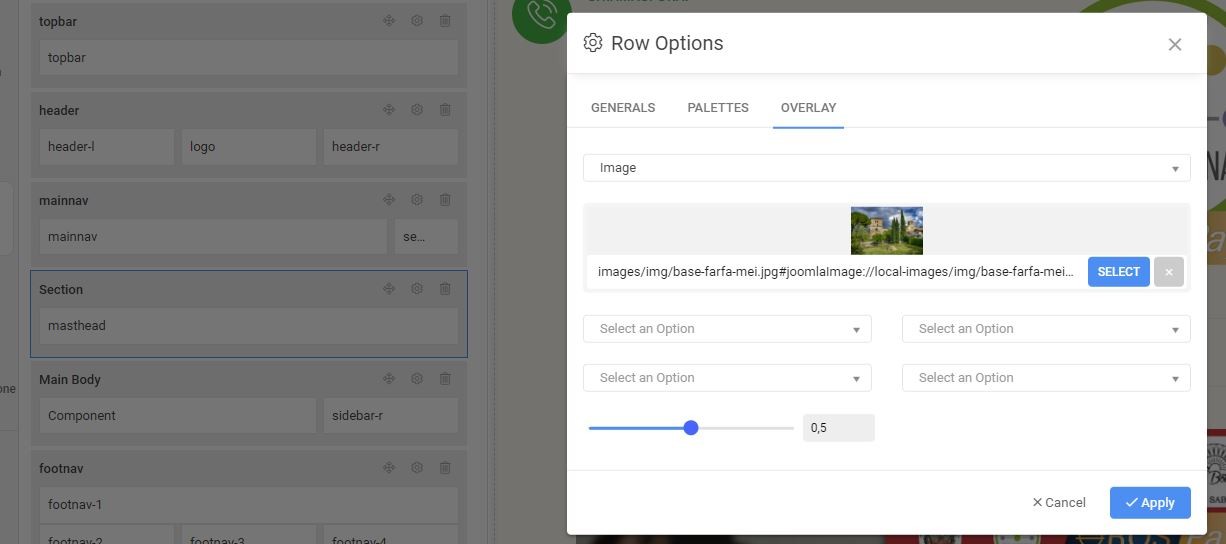
Task: Click the trash icon on the Section row
Action: 445,289
